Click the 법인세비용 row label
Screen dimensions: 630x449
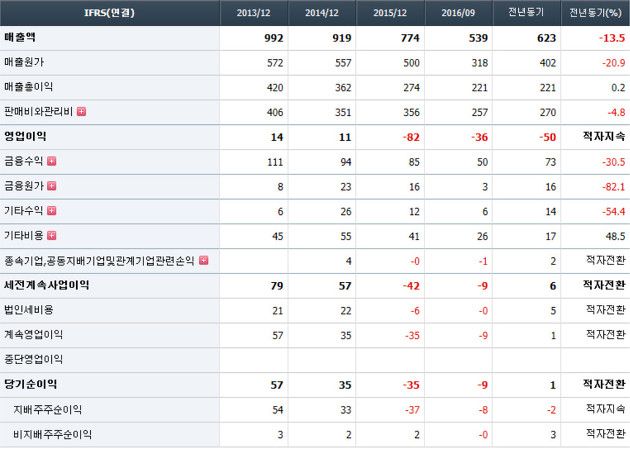[x=28, y=310]
